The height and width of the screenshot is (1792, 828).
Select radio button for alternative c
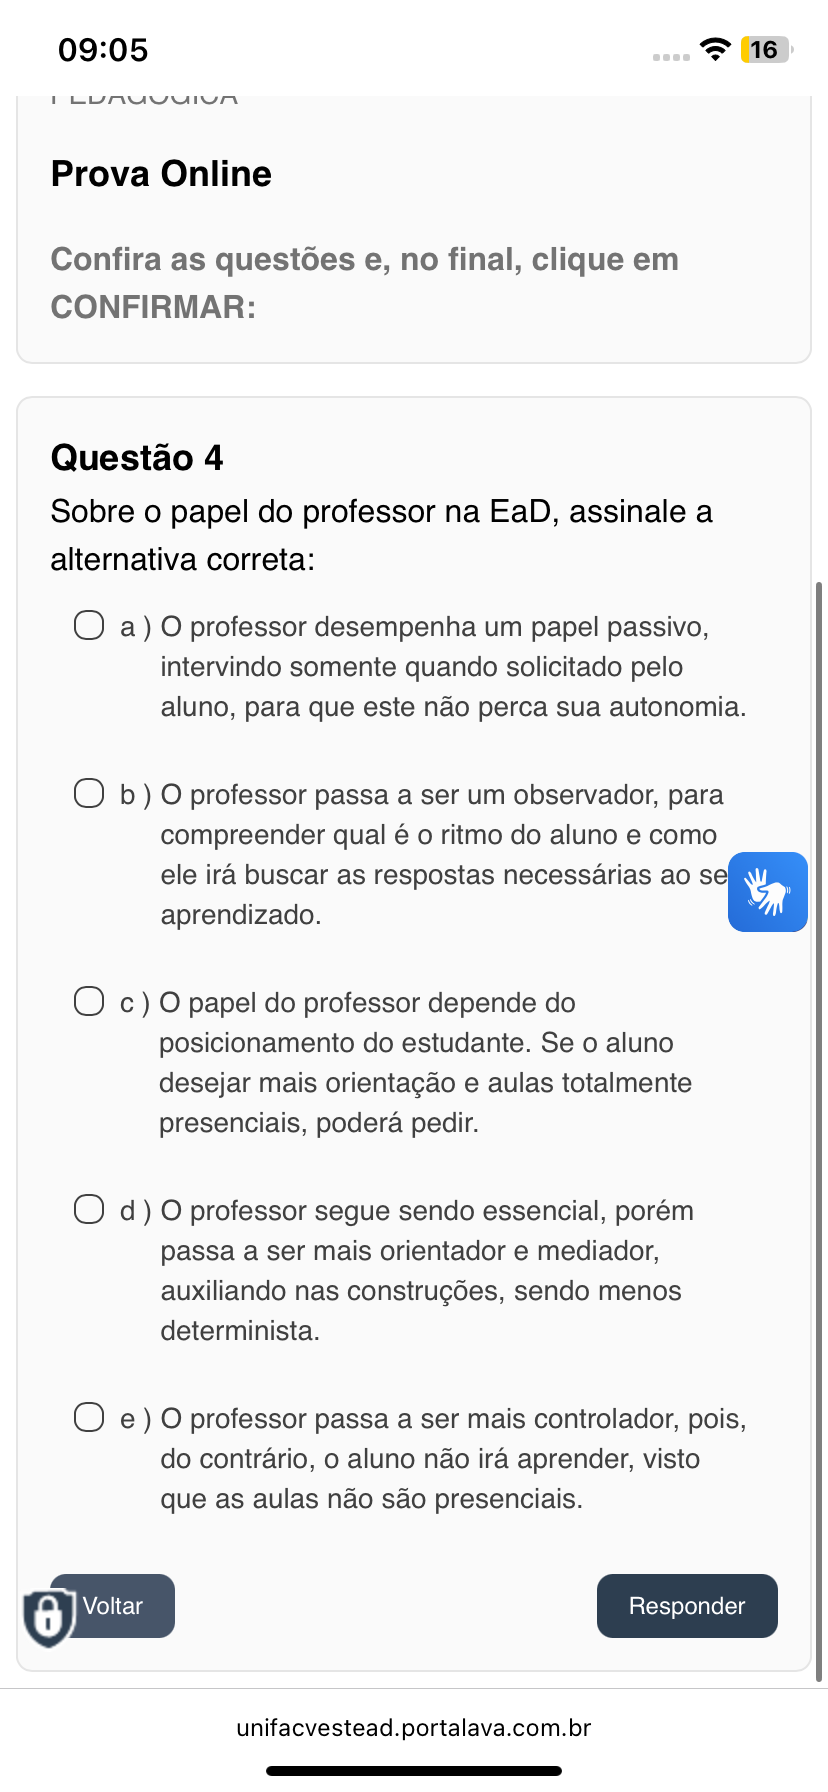(89, 1002)
